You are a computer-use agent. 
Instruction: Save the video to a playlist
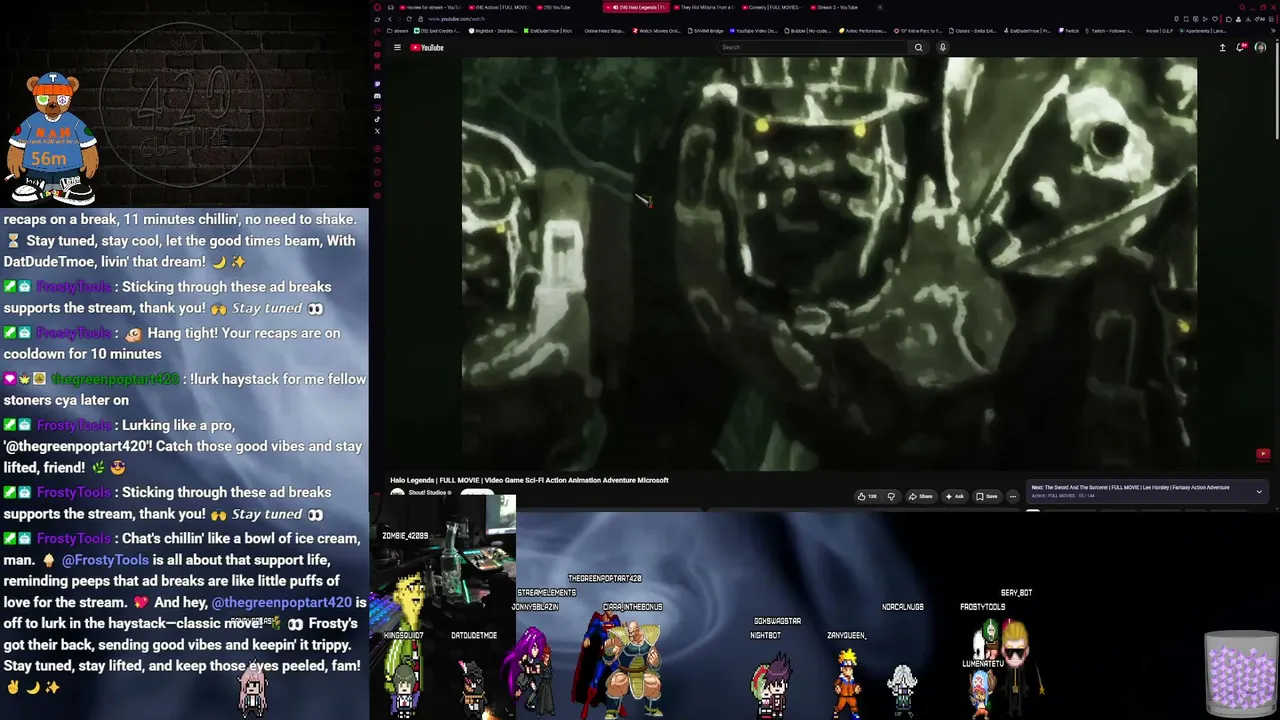coord(987,496)
